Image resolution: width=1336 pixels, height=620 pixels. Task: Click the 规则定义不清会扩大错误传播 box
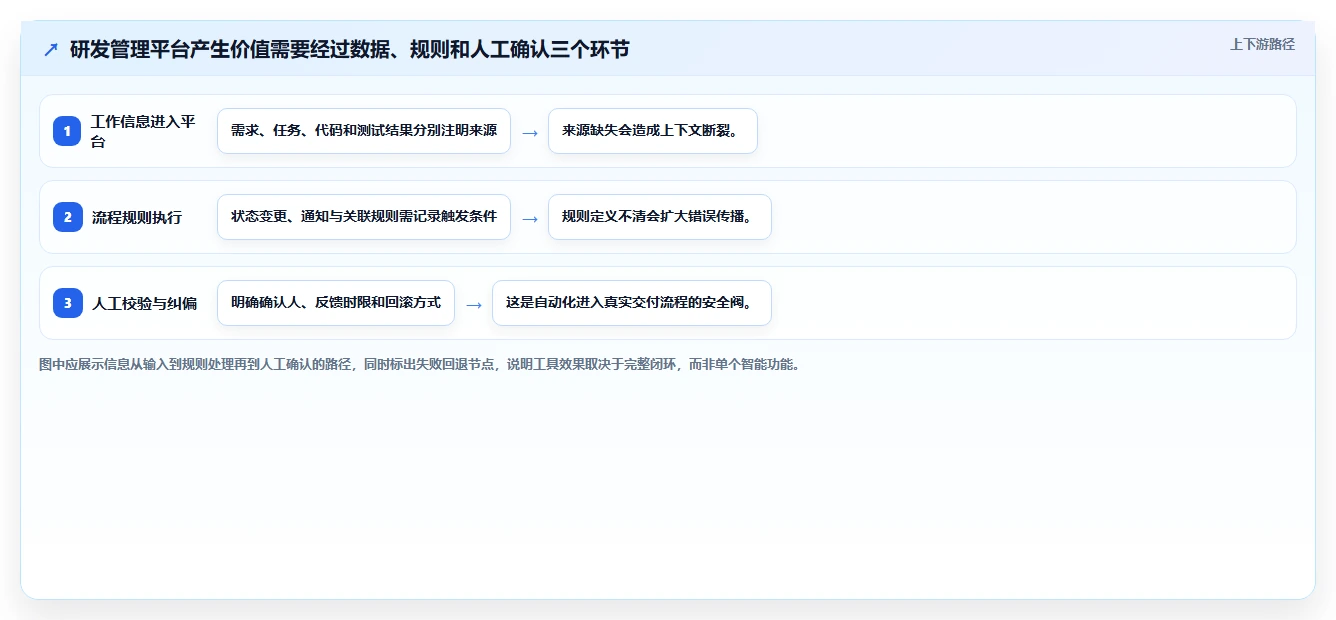coord(660,217)
